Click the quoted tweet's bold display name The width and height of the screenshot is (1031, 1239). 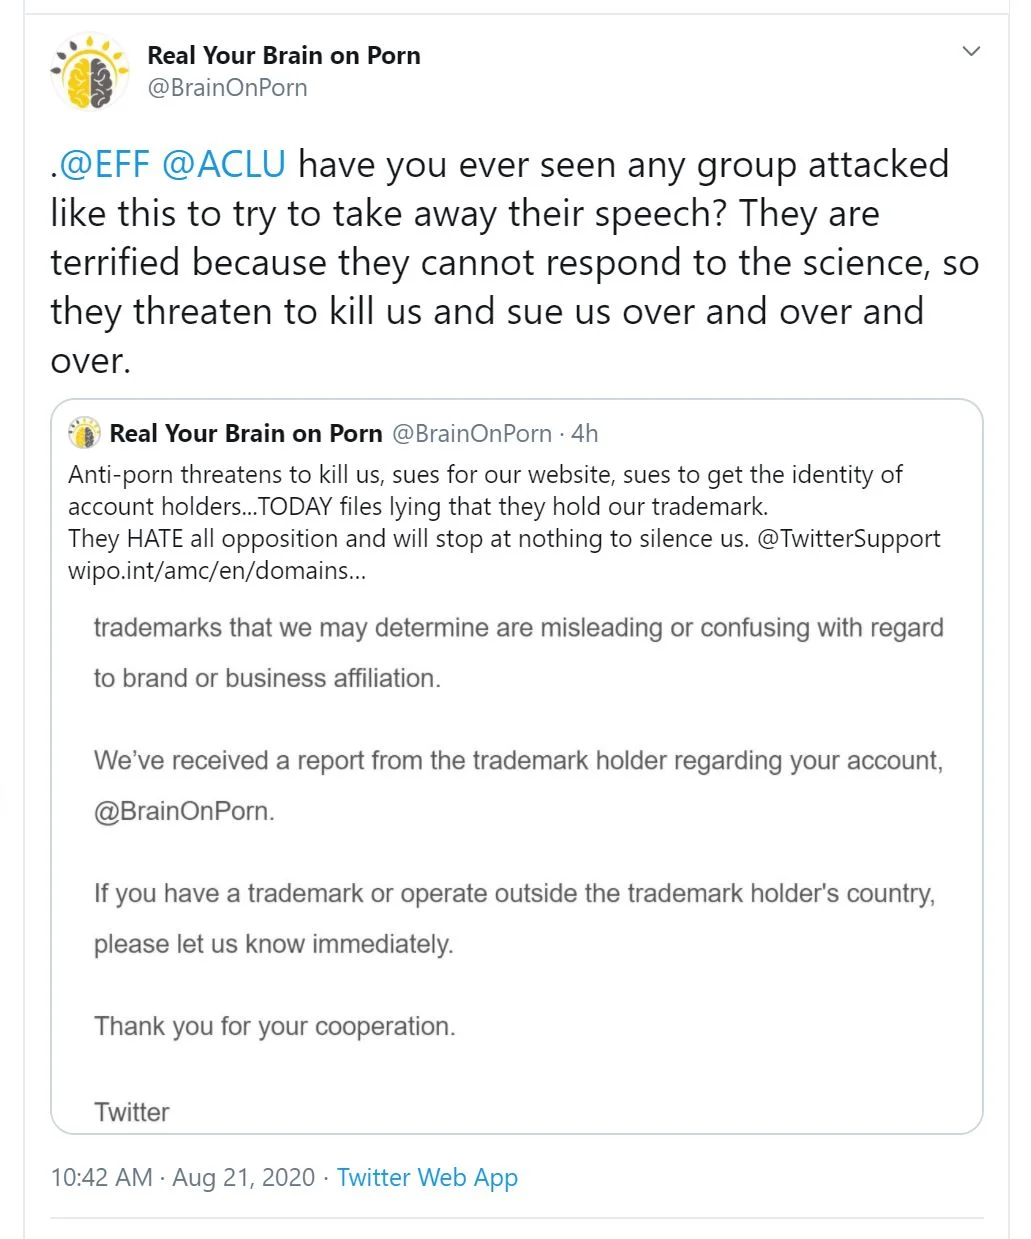246,433
